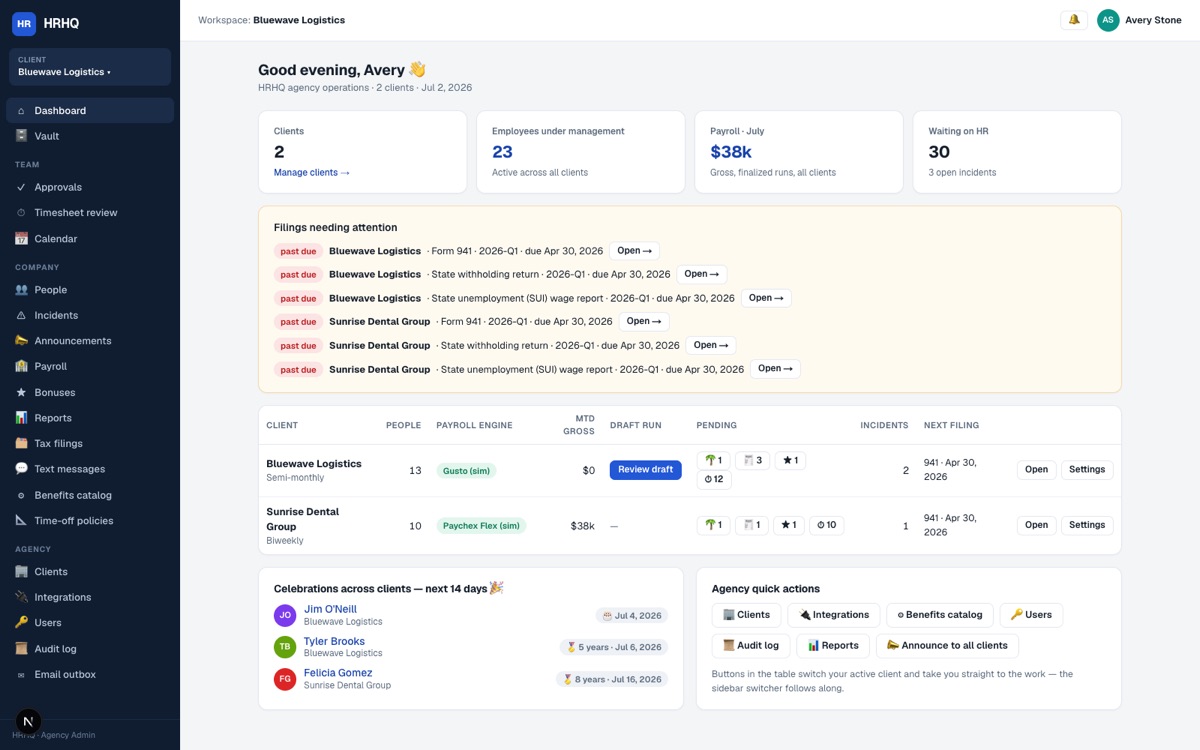Open Bluewave Logistics State withholding return
1200x750 pixels.
(701, 274)
